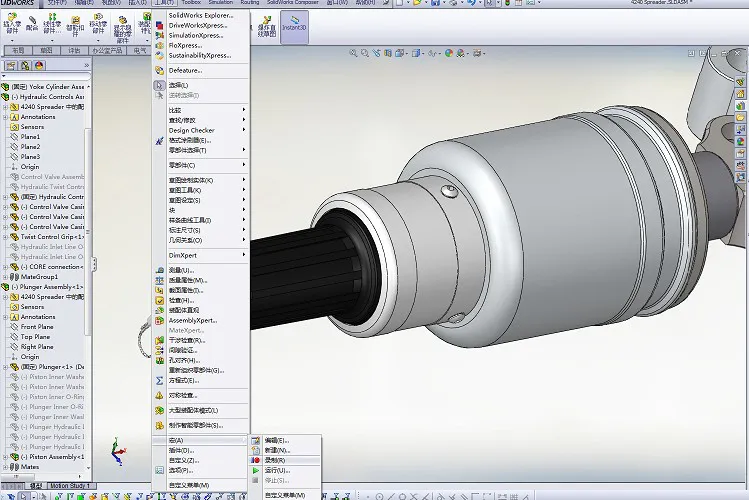
Task: Open dropdown arrow under Insert Components button
Action: pyautogui.click(x=12, y=41)
